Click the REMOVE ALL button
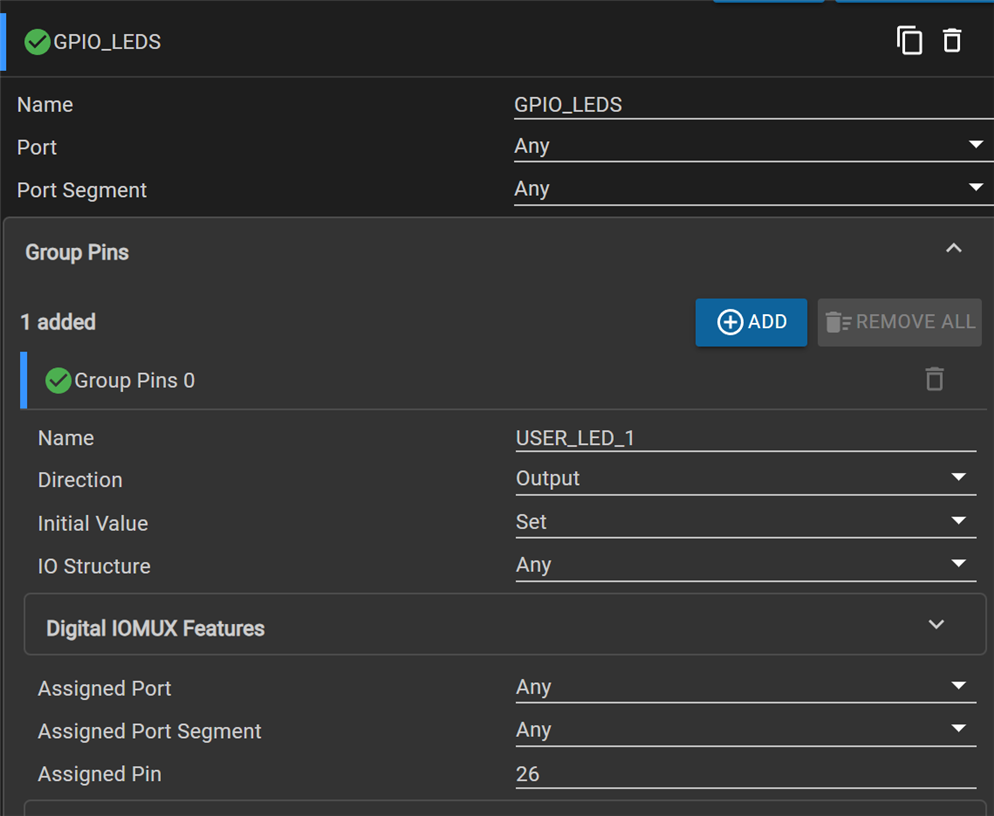Viewport: 994px width, 816px height. pos(899,322)
